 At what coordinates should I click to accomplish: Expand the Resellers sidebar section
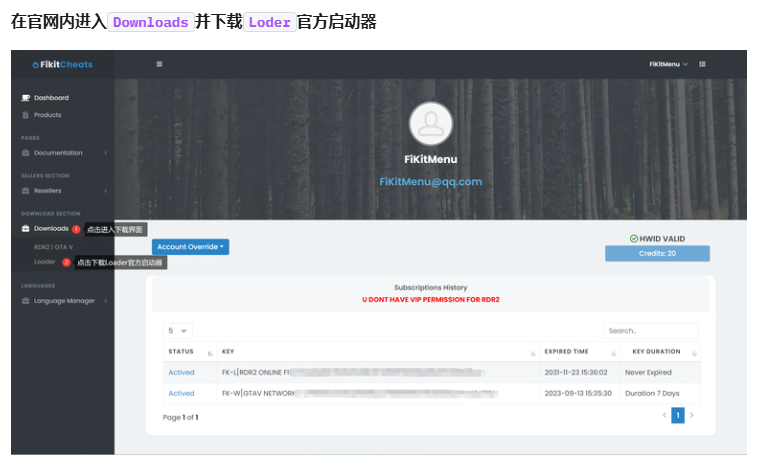pyautogui.click(x=62, y=191)
